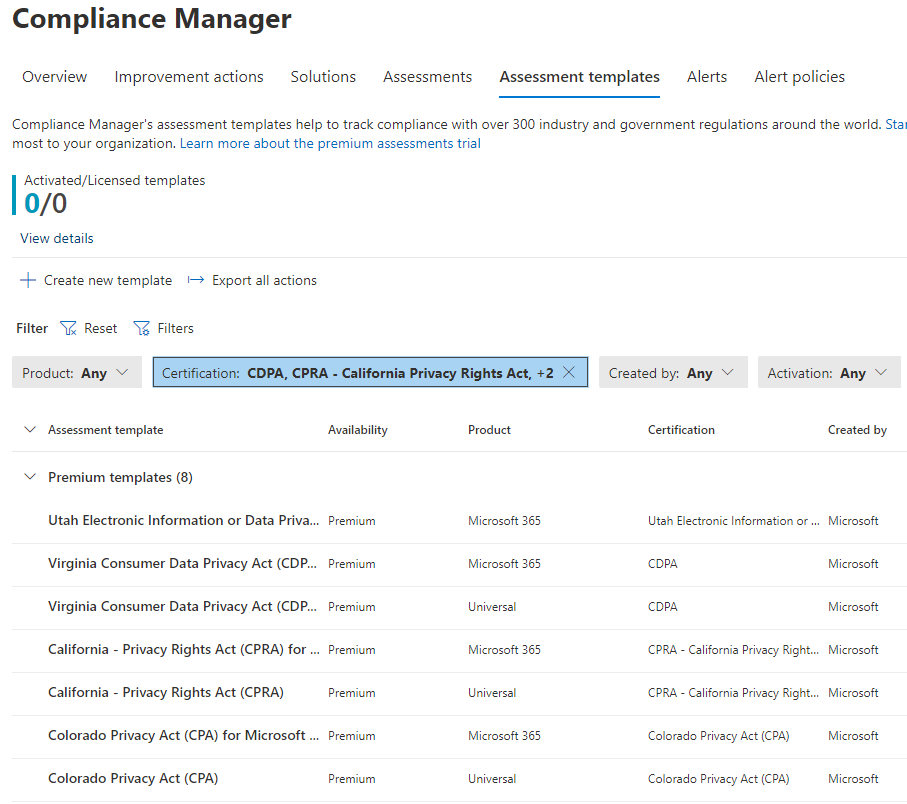Open Colorado Privacy Act (CPA) for Microsoft template
Image resolution: width=907 pixels, height=804 pixels.
pyautogui.click(x=183, y=735)
